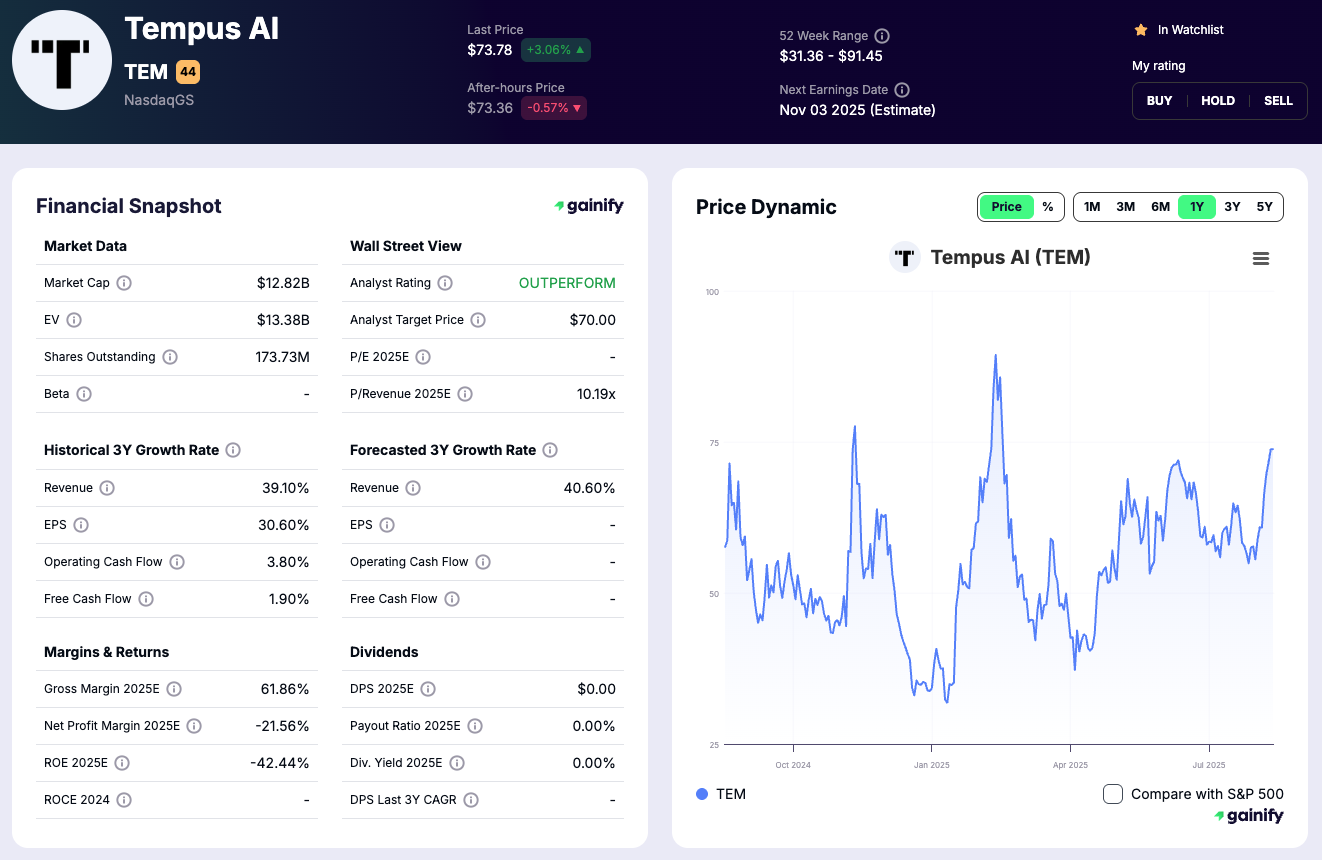Click the Tempus AI (TEM) chart title

[x=1010, y=257]
